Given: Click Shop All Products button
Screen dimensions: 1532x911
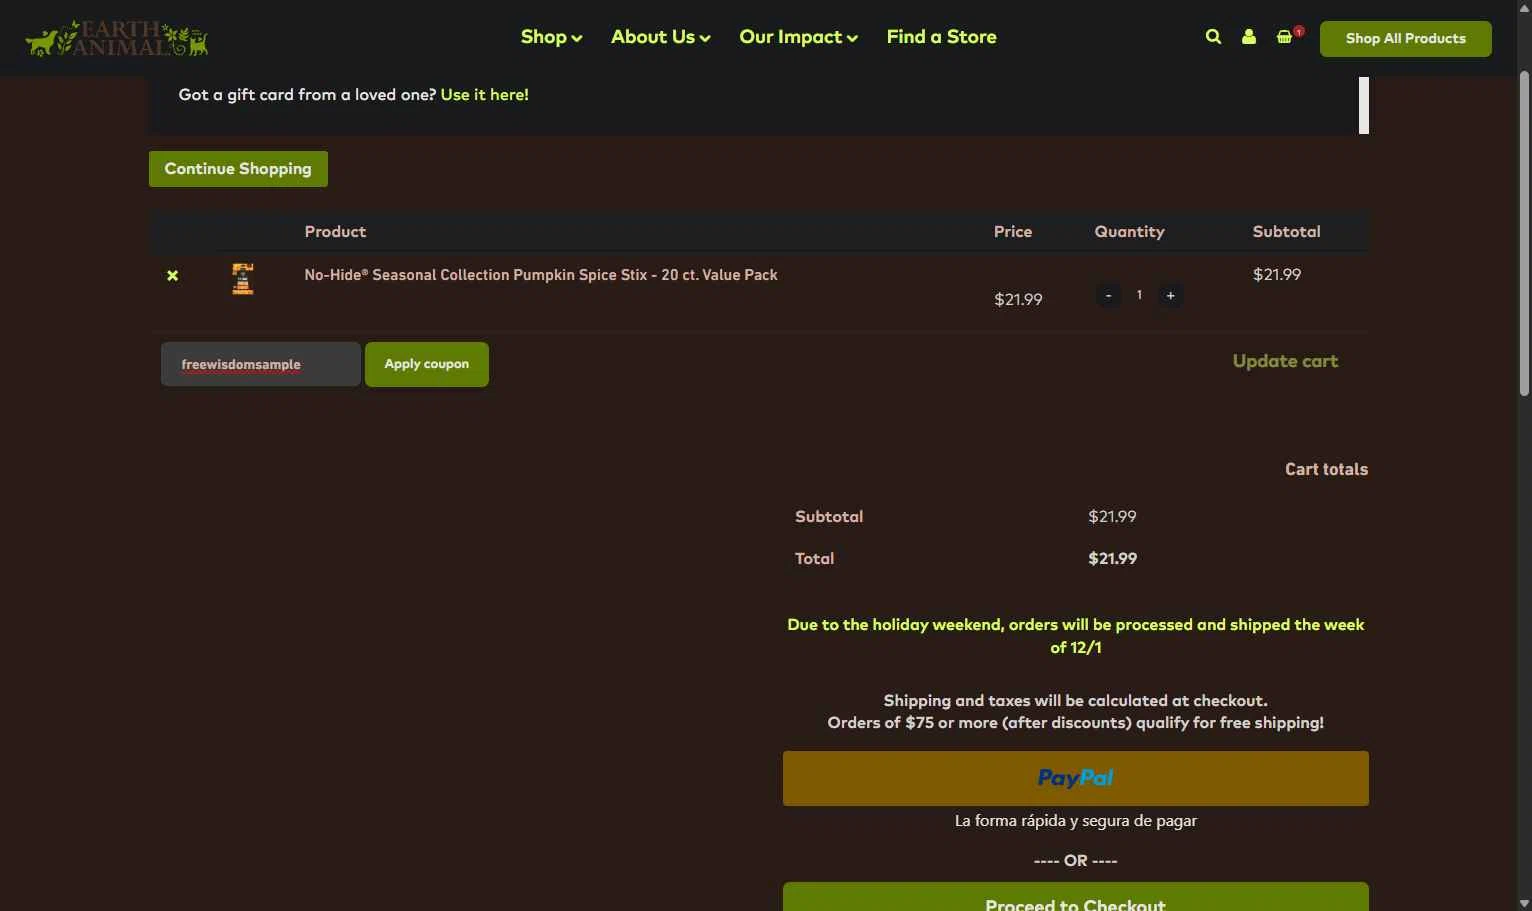Looking at the screenshot, I should [x=1405, y=39].
